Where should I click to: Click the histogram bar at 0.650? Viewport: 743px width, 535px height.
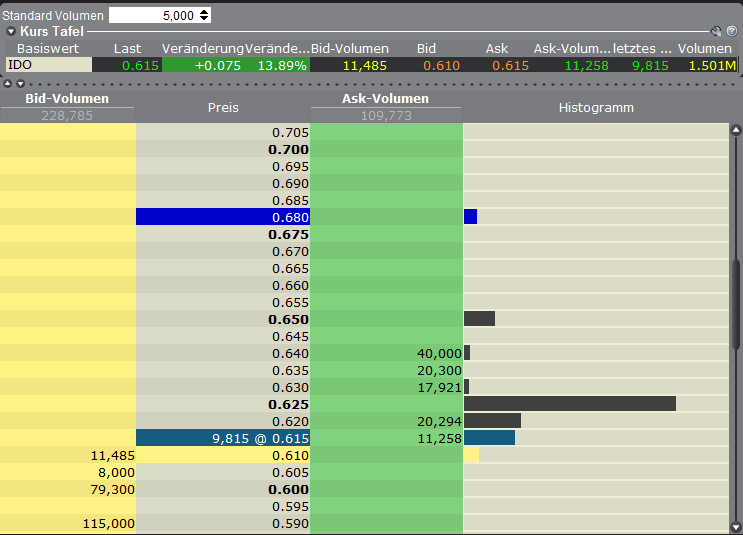tap(480, 318)
